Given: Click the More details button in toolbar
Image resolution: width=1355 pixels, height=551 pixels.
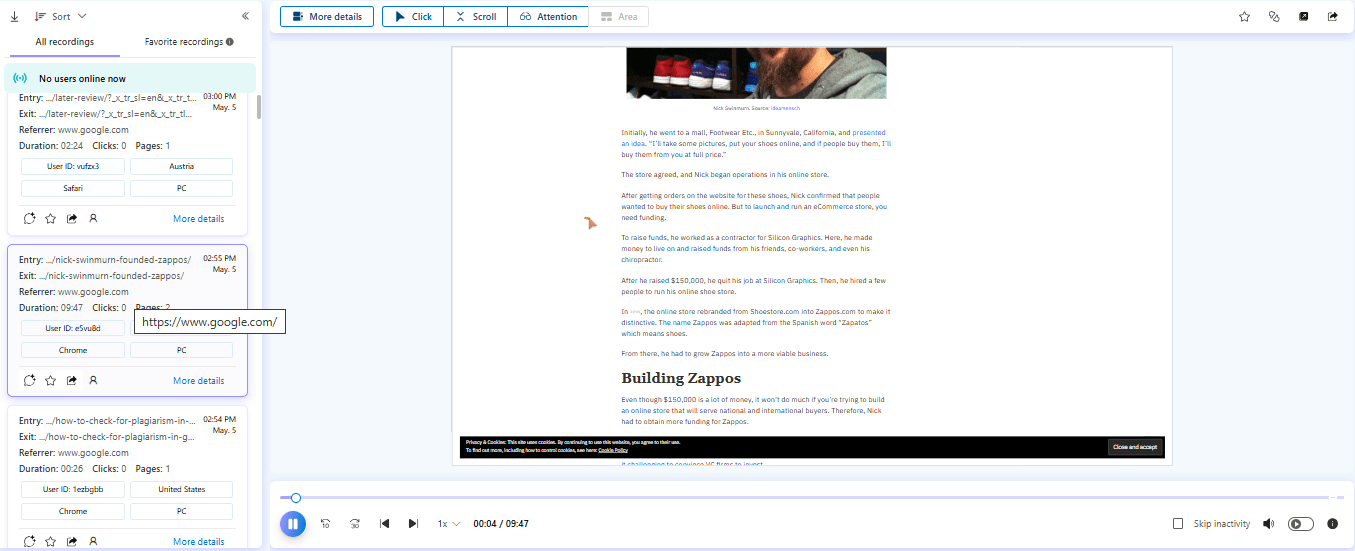Looking at the screenshot, I should click(x=327, y=17).
